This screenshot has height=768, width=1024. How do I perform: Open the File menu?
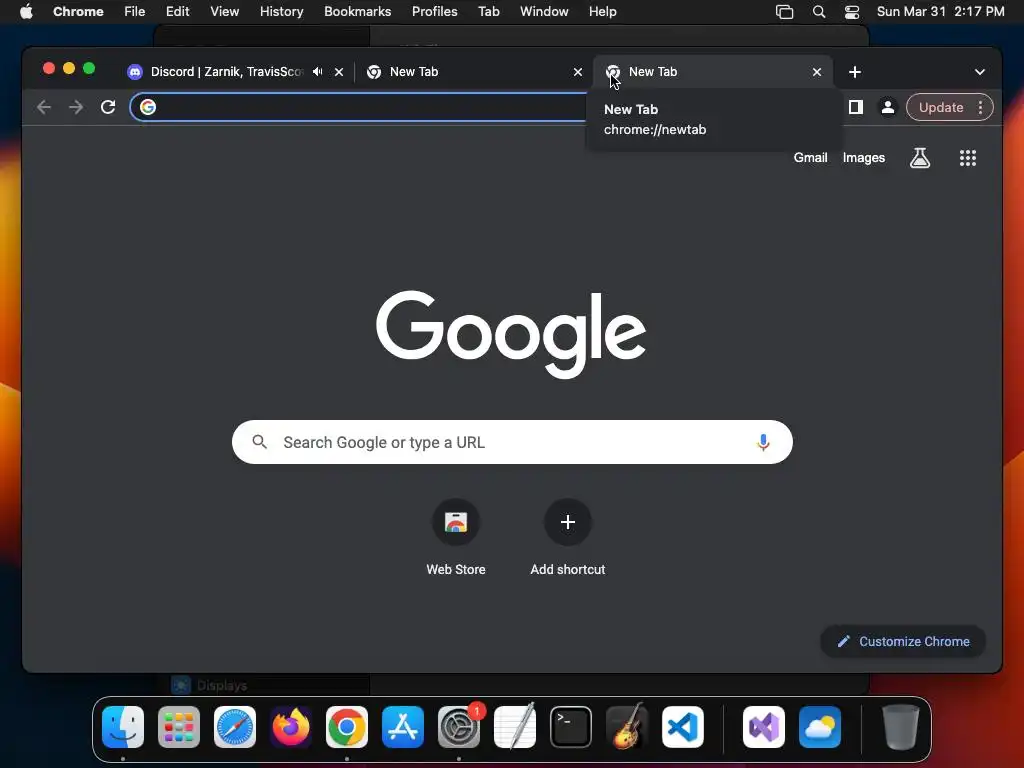tap(135, 12)
